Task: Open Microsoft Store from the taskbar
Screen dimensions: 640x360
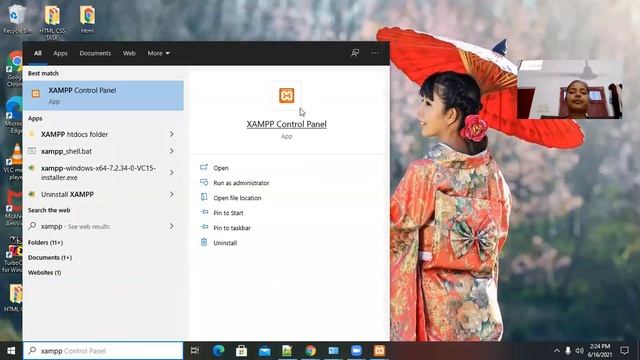Action: [241, 351]
